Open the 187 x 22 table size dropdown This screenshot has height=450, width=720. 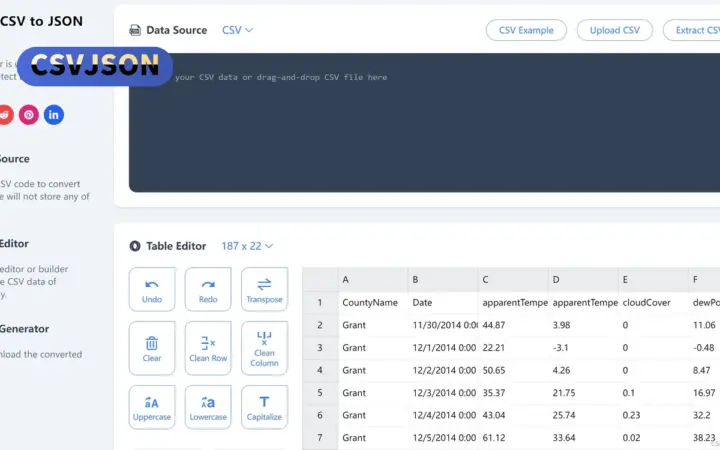tap(247, 246)
